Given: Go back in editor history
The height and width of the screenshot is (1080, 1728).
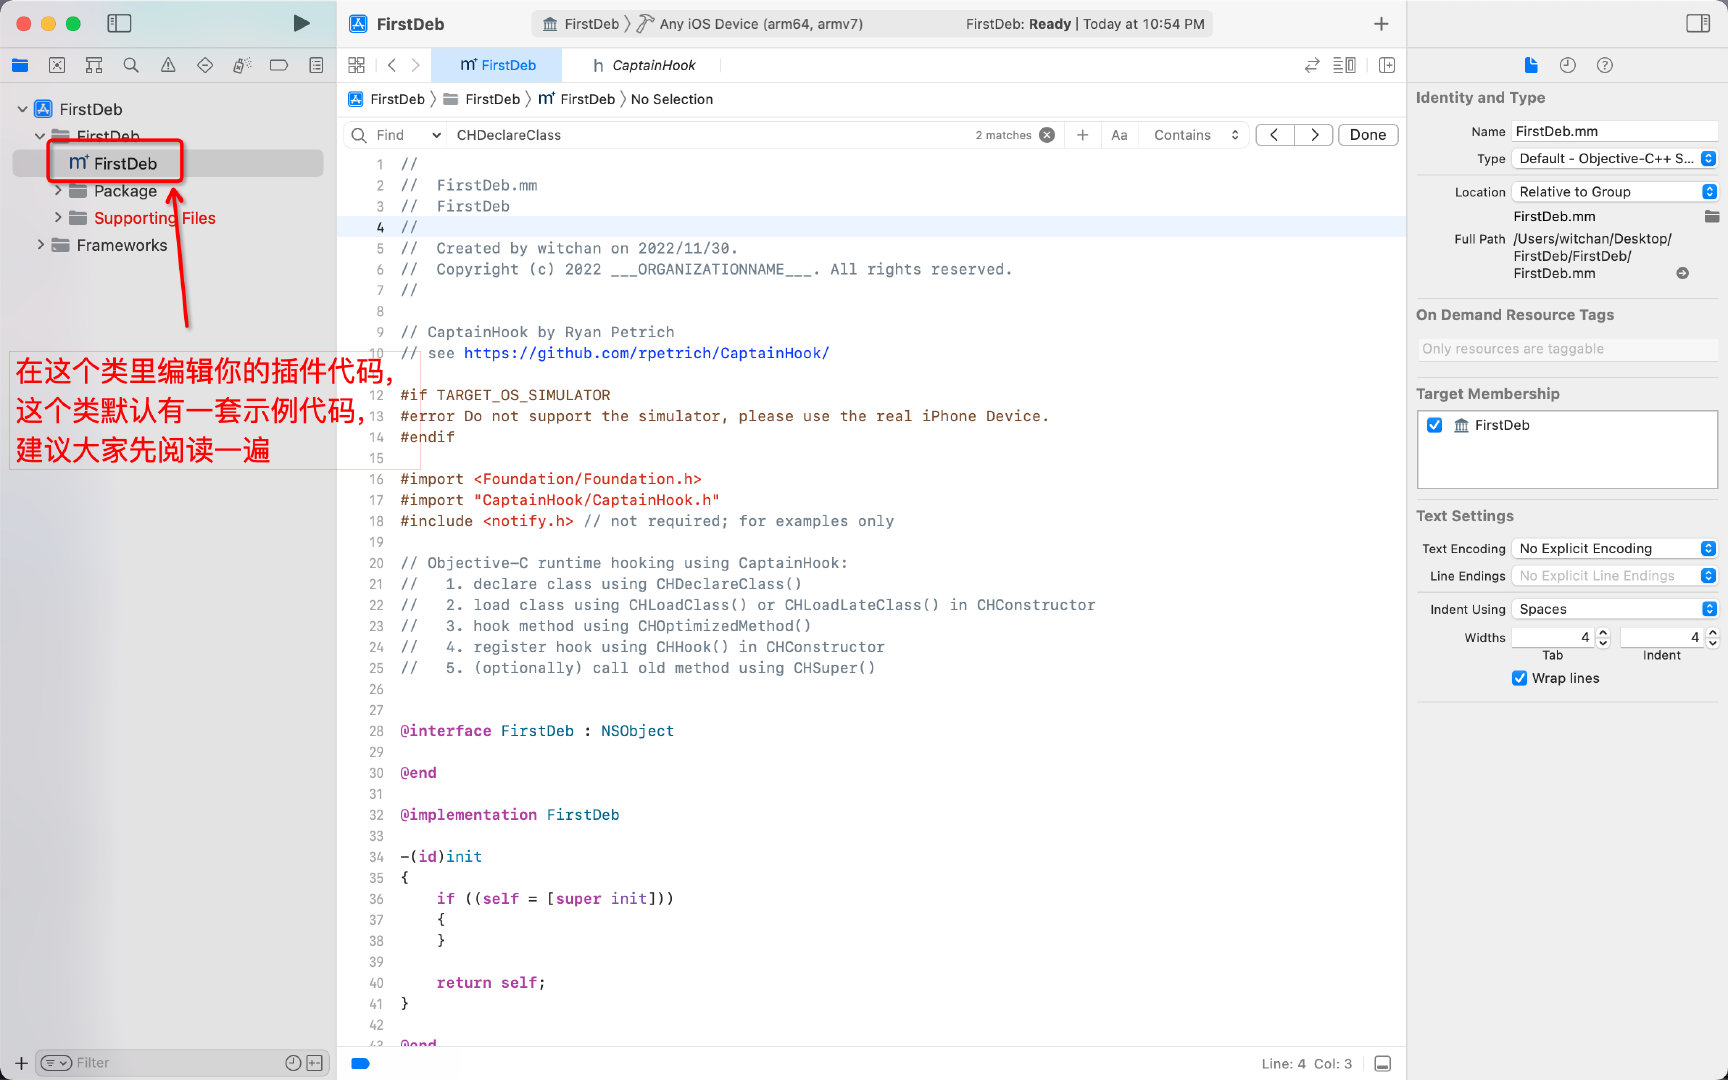Looking at the screenshot, I should click(392, 65).
